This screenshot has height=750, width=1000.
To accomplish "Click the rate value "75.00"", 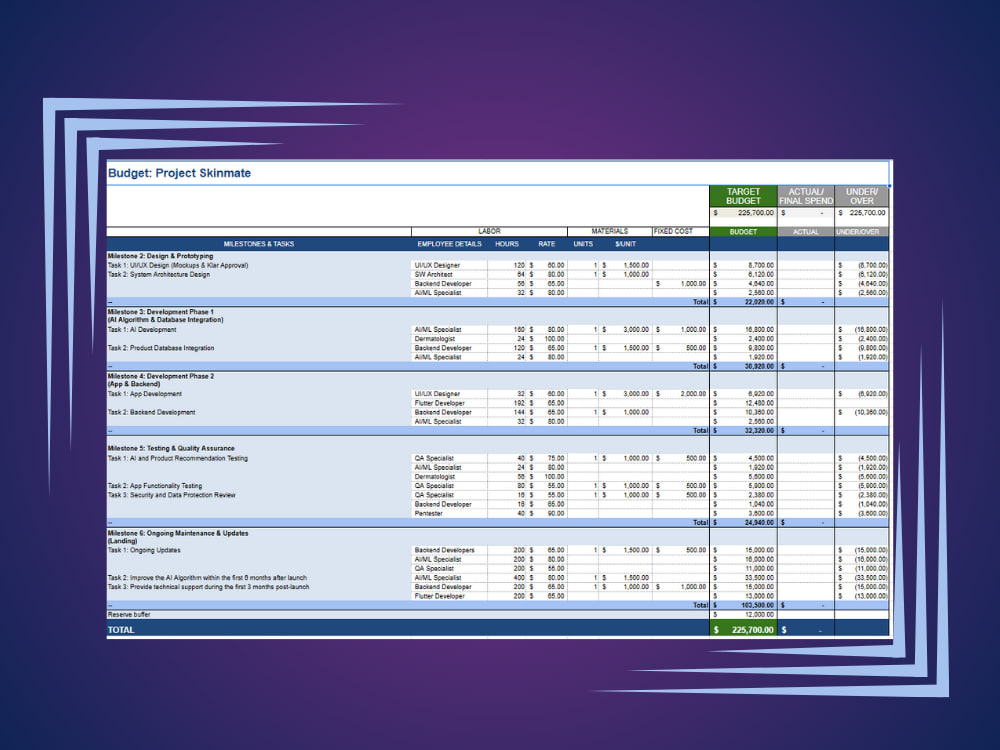I will (555, 459).
